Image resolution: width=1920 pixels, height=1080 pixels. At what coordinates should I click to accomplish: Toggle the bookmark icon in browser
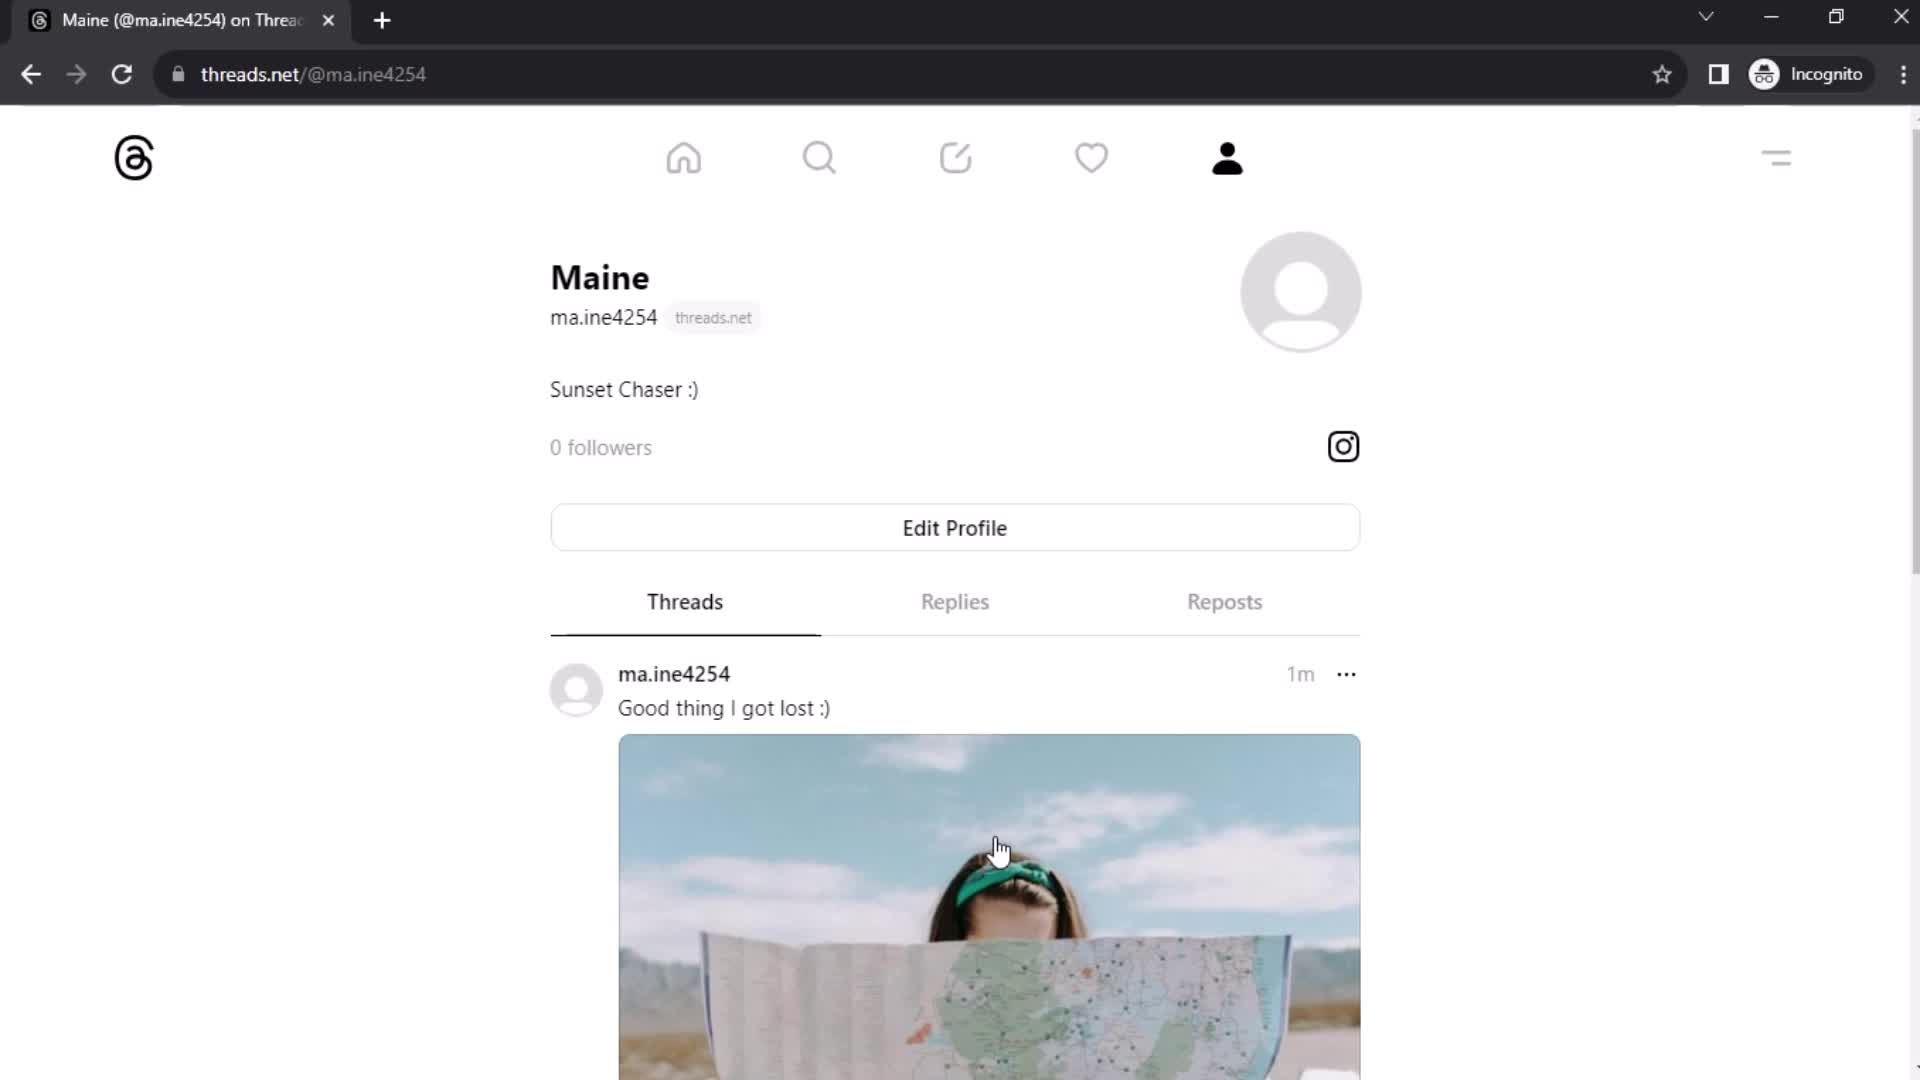click(x=1662, y=74)
